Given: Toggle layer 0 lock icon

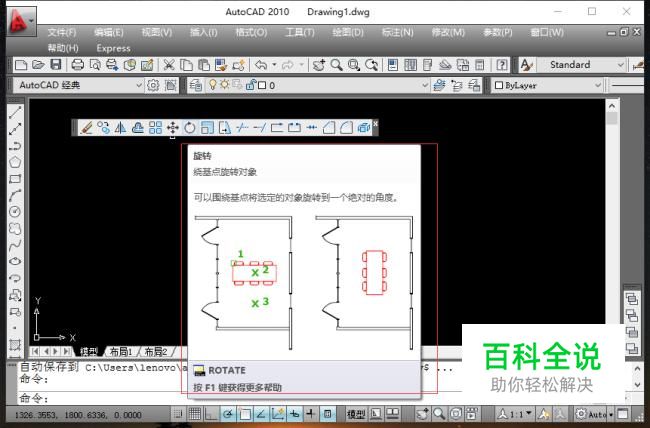Looking at the screenshot, I should (x=250, y=85).
